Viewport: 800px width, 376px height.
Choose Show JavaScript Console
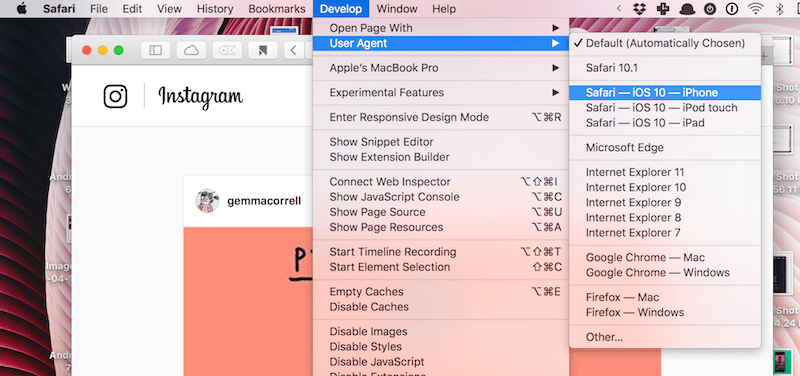point(441,197)
